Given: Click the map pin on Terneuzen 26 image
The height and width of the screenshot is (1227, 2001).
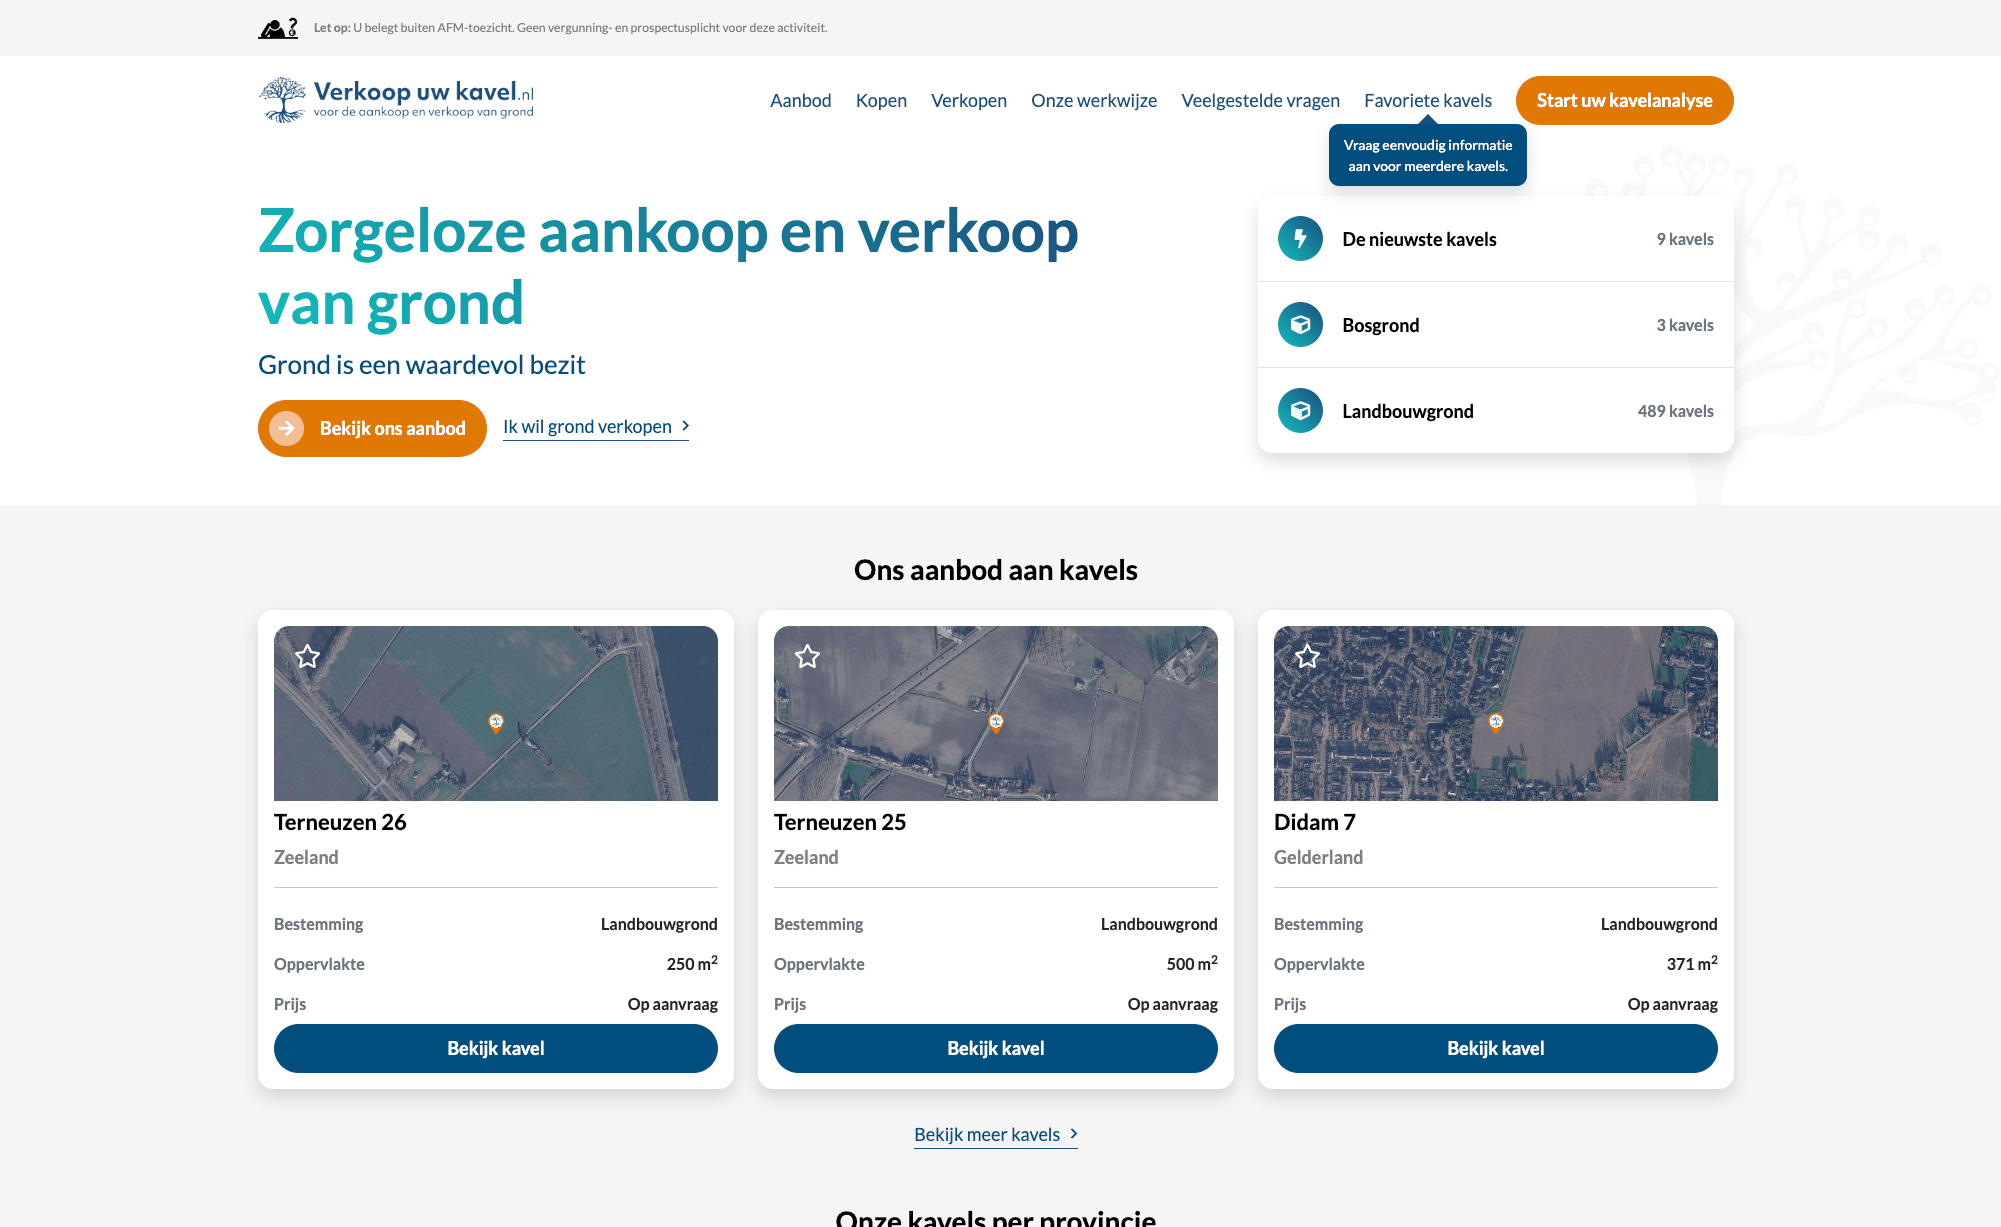Looking at the screenshot, I should [x=496, y=722].
